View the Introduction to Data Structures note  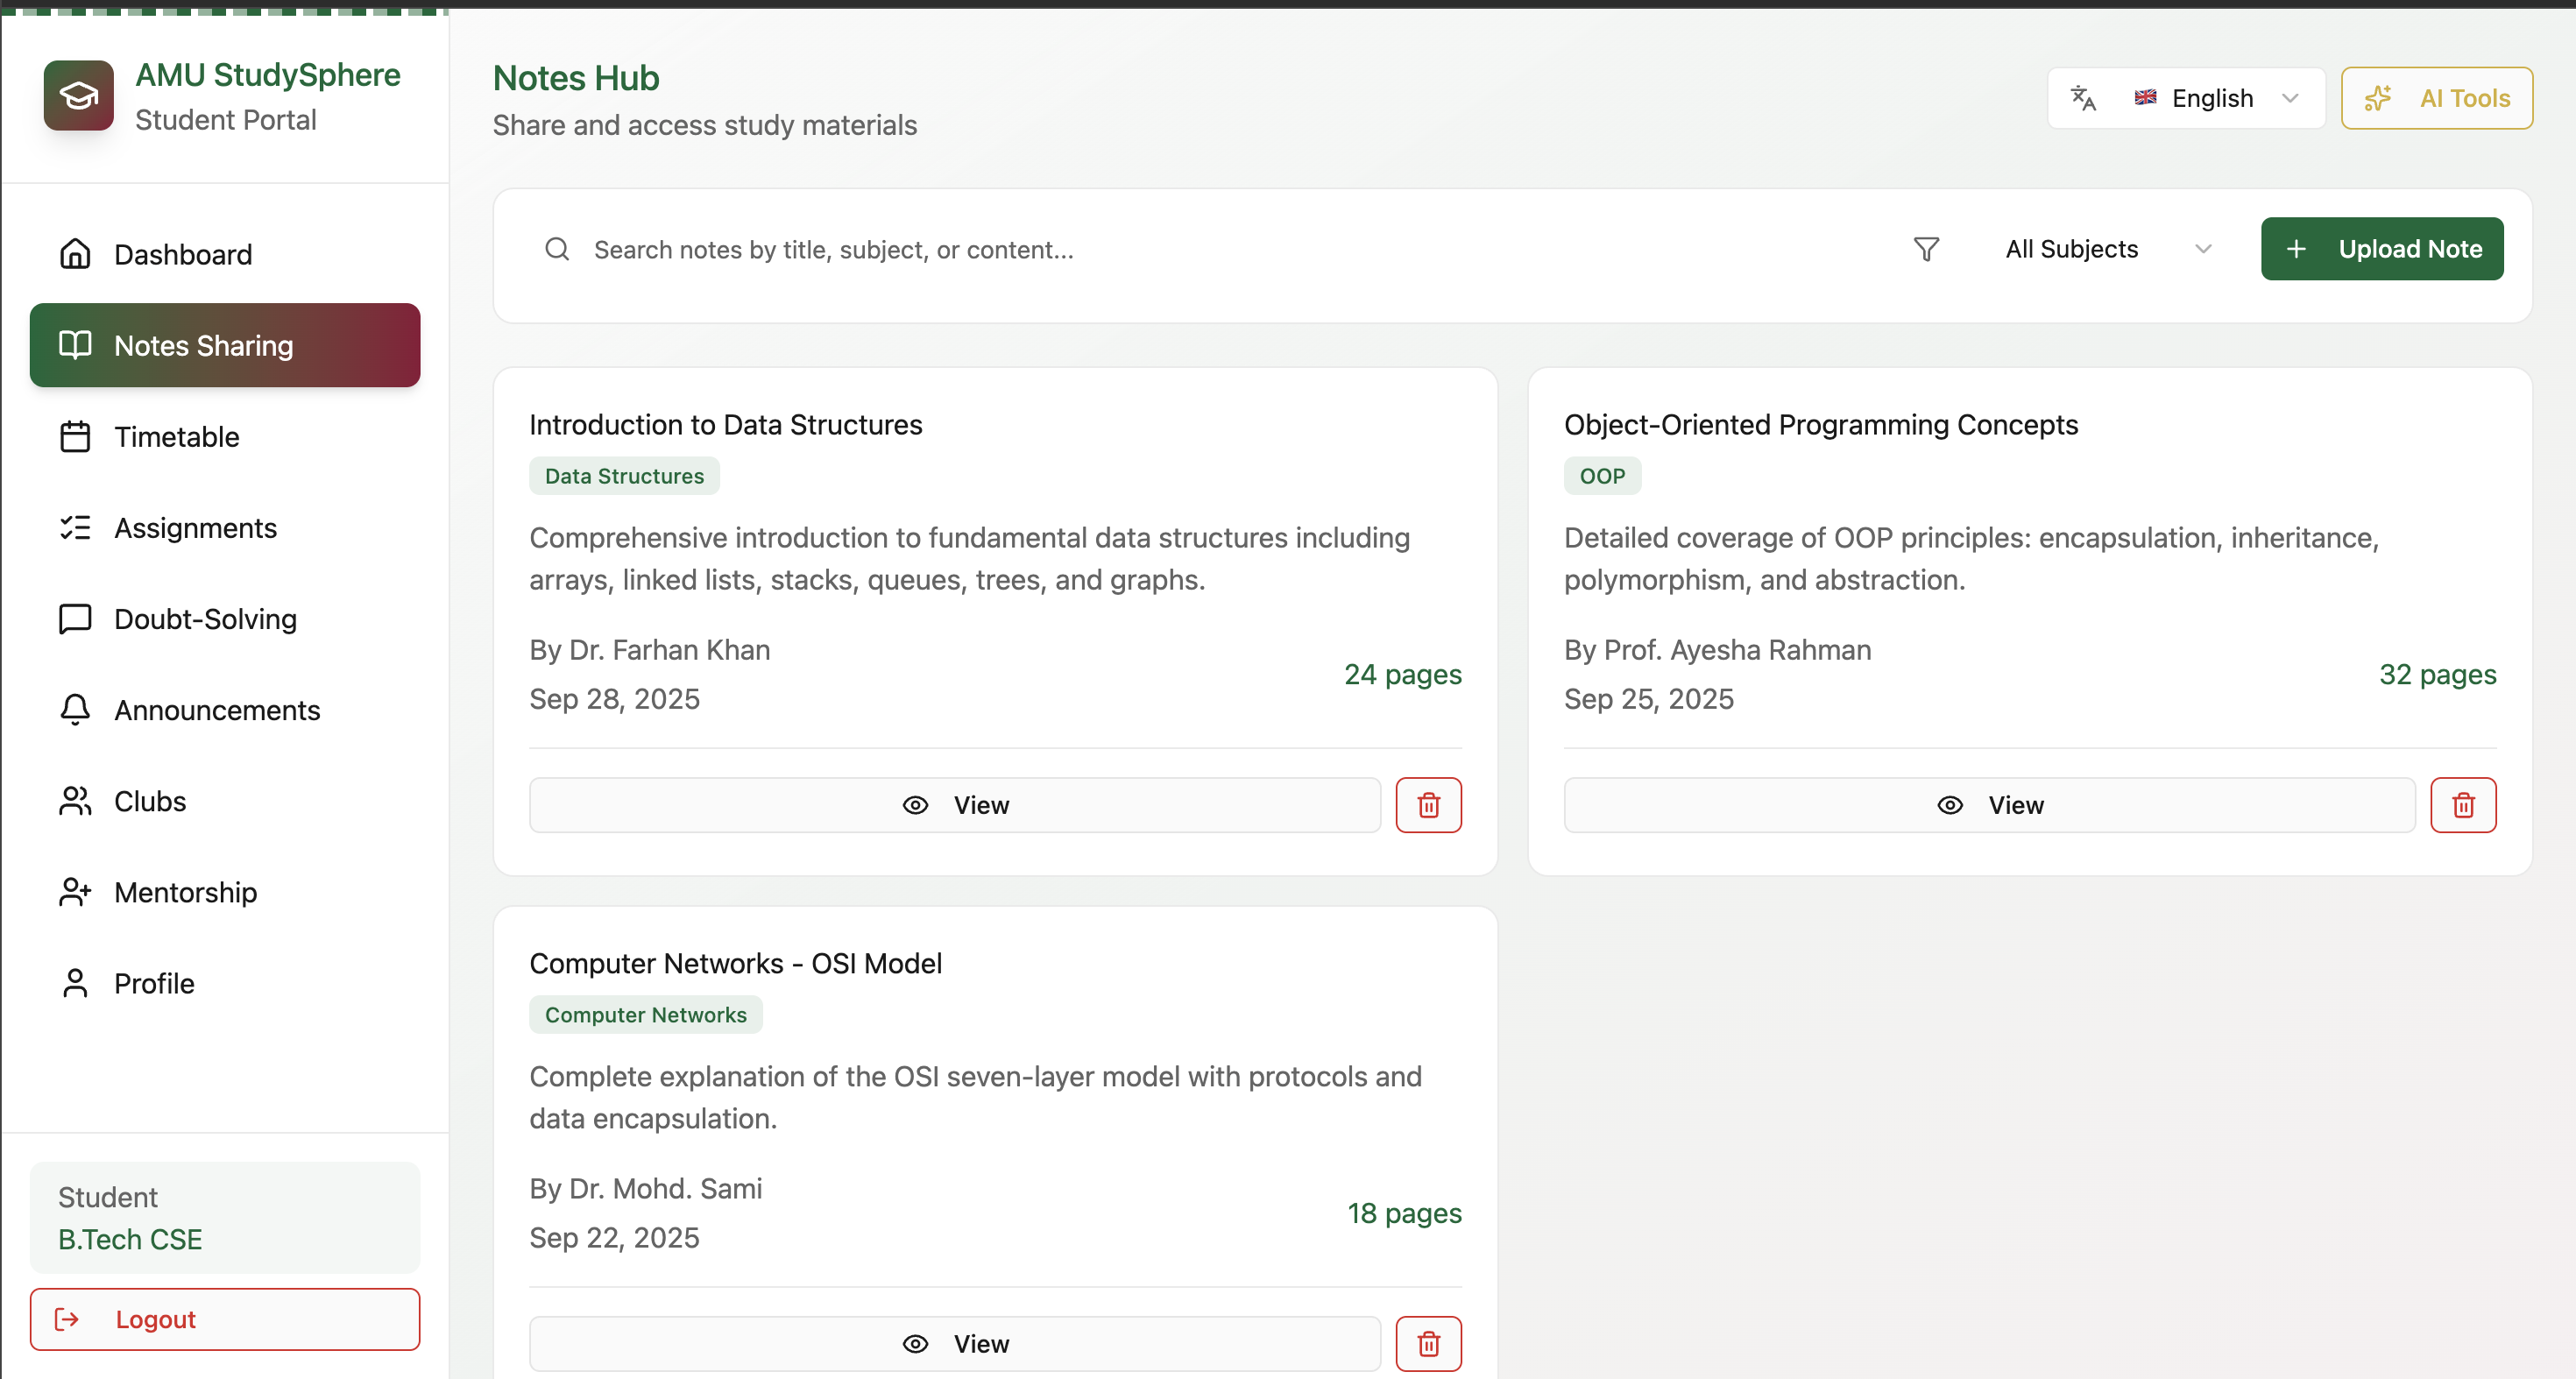[x=954, y=805]
